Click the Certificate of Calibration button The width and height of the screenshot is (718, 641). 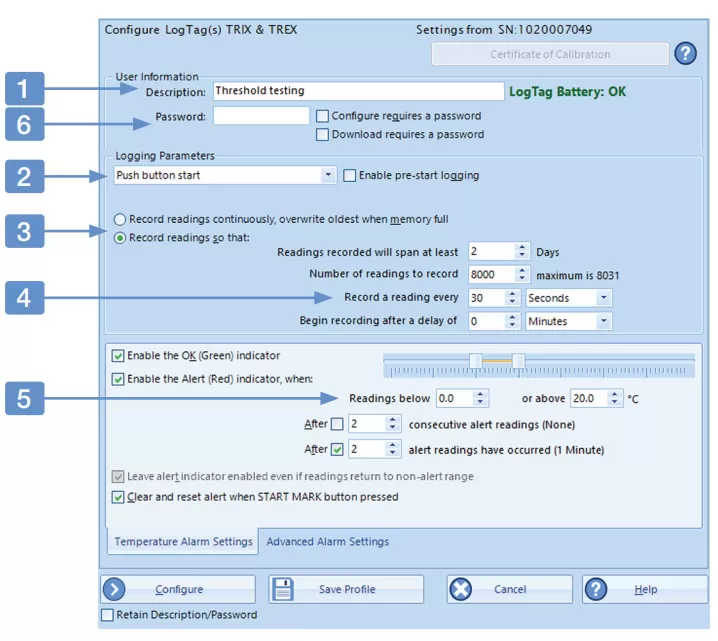549,54
